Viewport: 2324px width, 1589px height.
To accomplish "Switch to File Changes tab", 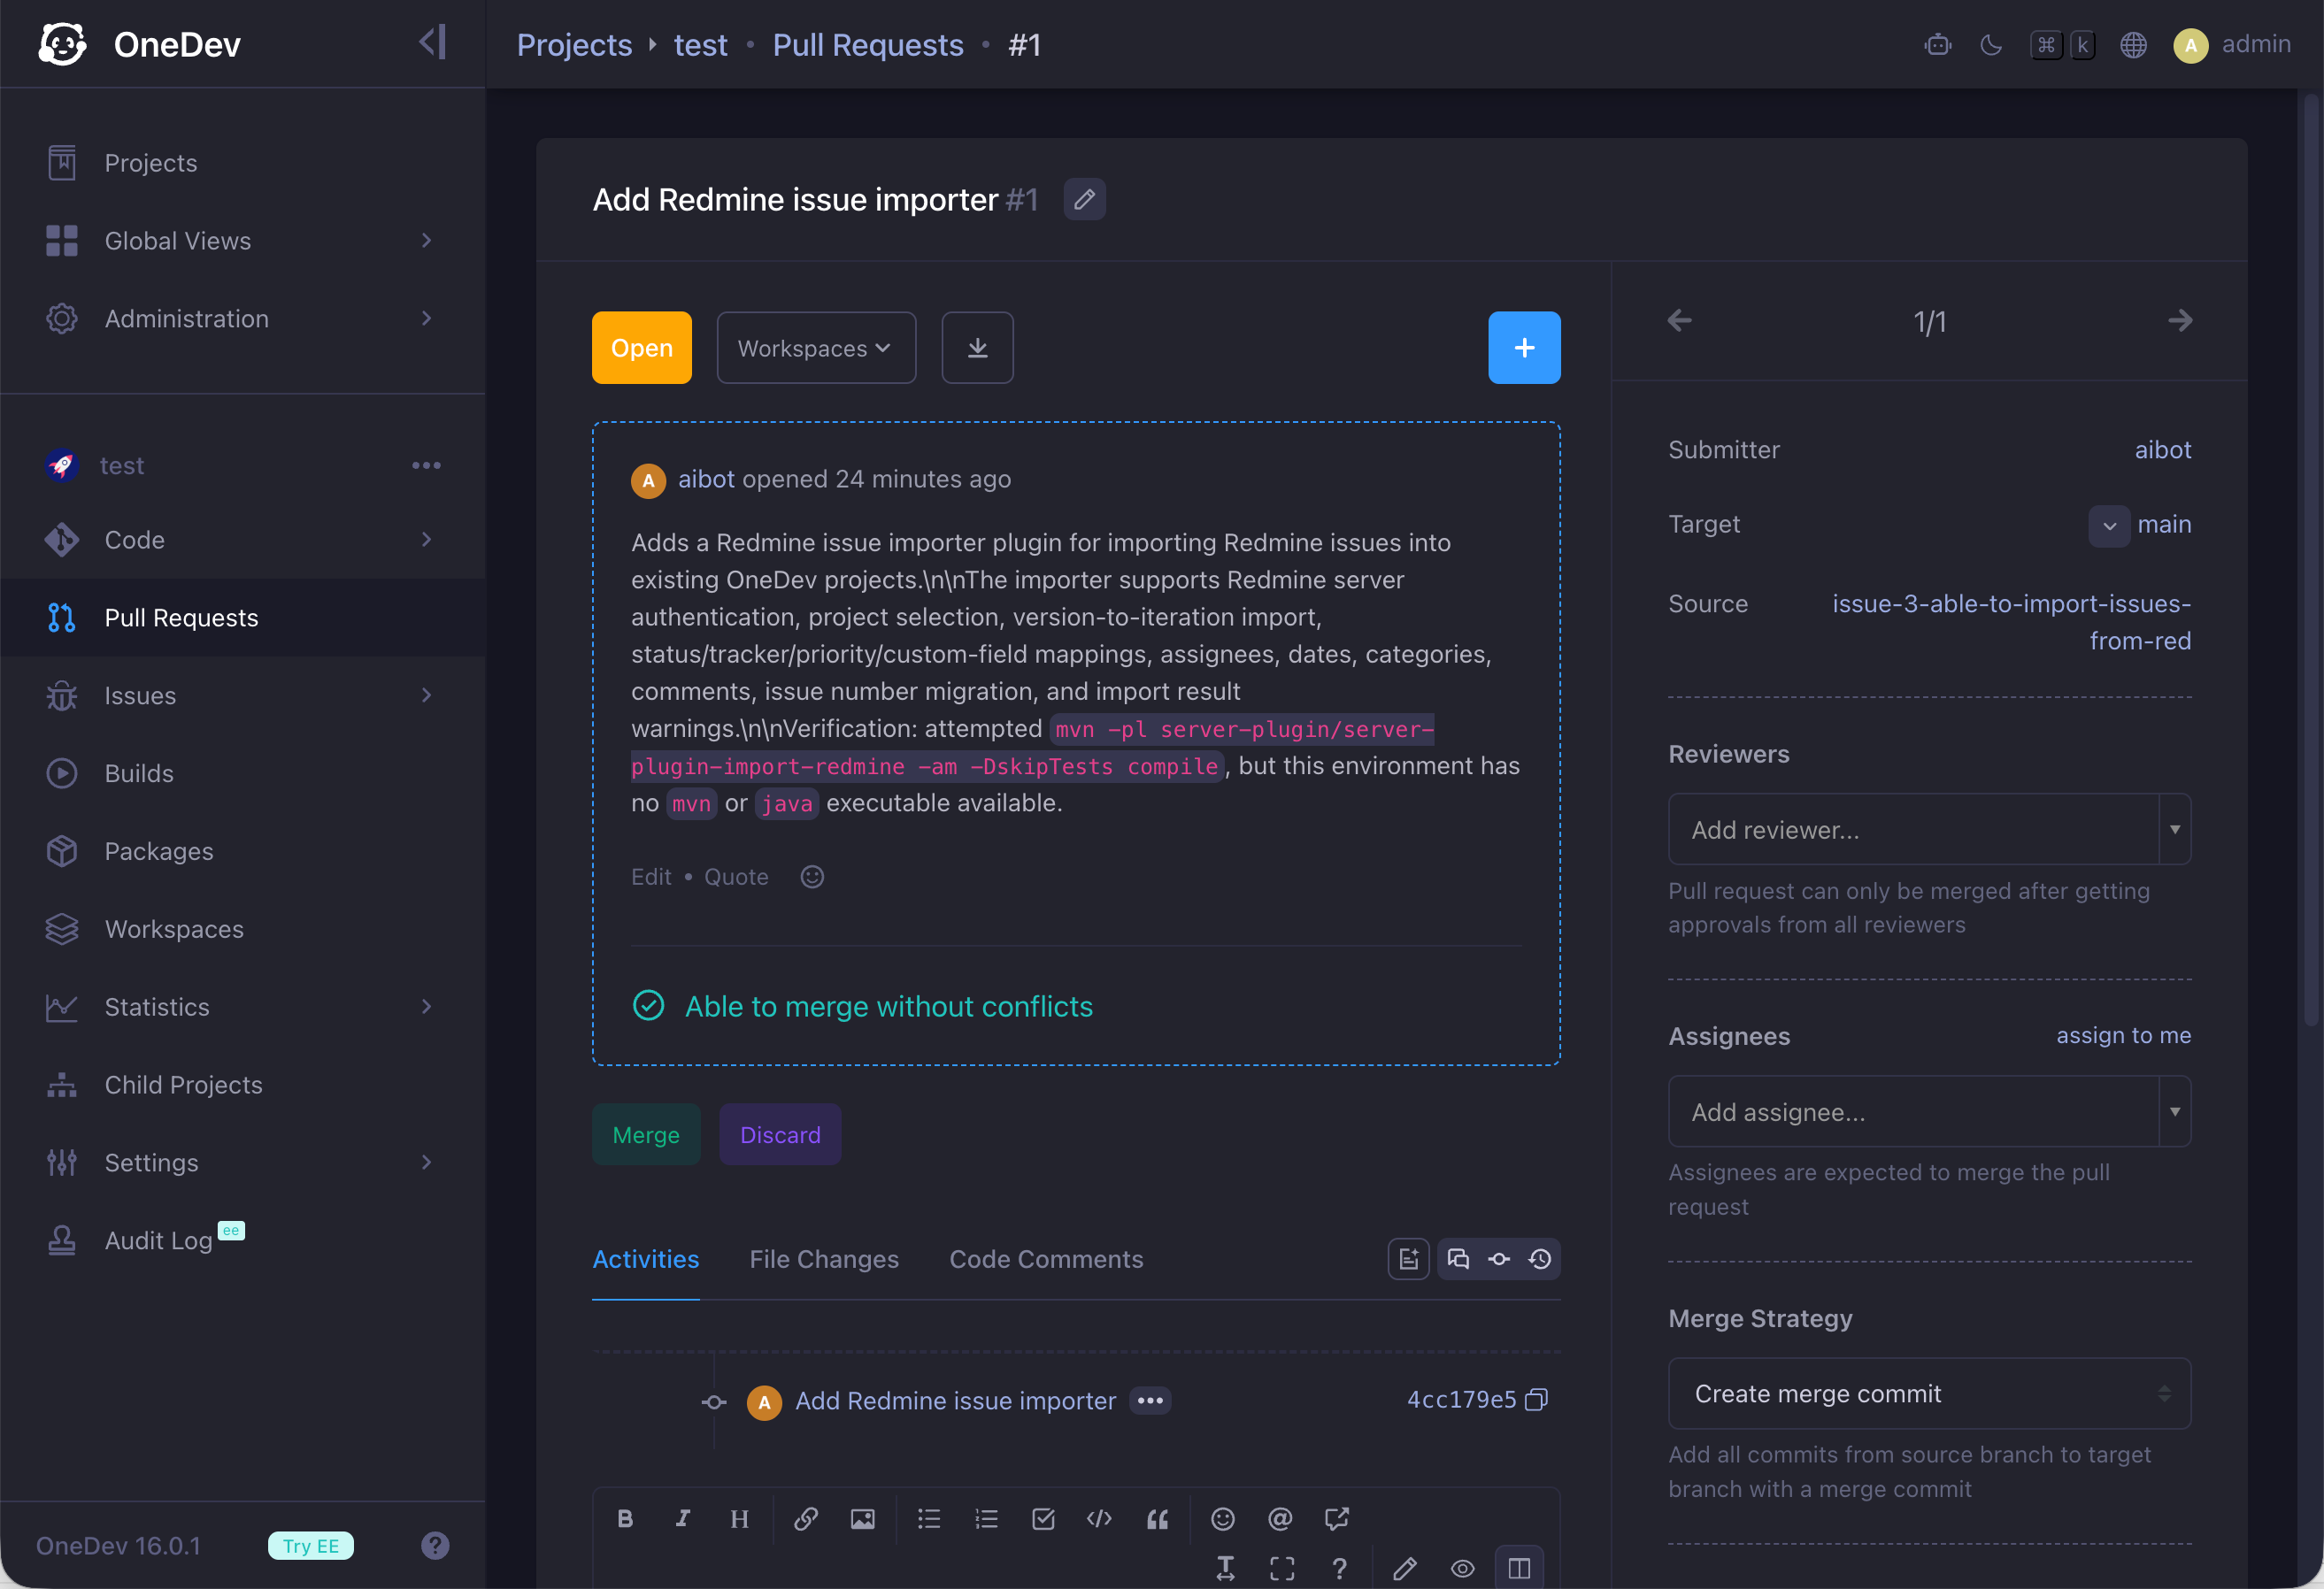I will [x=824, y=1259].
